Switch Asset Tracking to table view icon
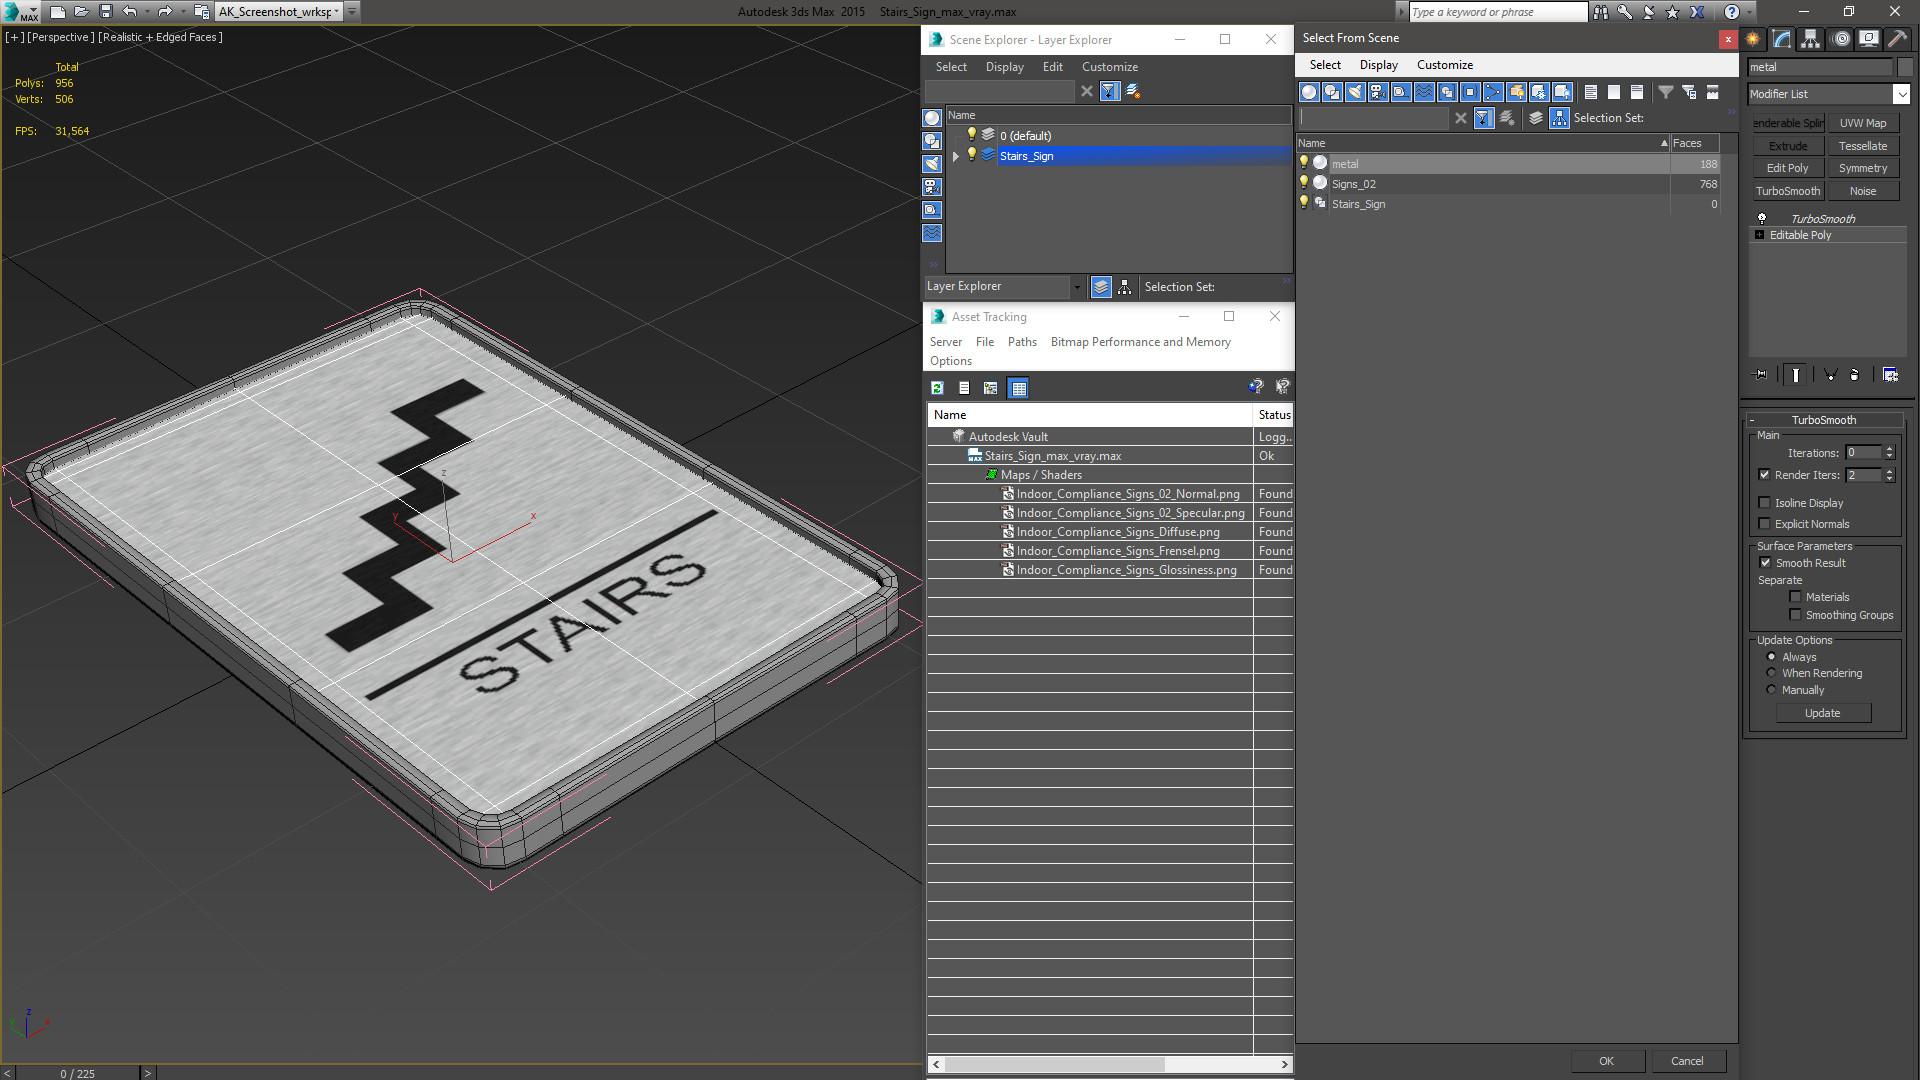 point(1018,388)
